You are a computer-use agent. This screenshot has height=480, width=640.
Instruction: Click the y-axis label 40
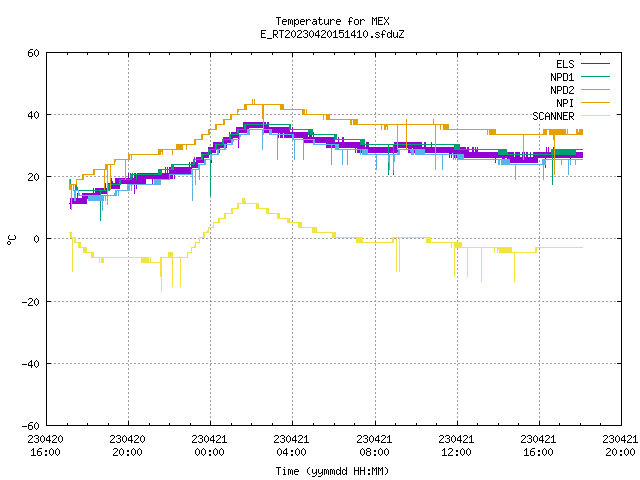[x=33, y=115]
